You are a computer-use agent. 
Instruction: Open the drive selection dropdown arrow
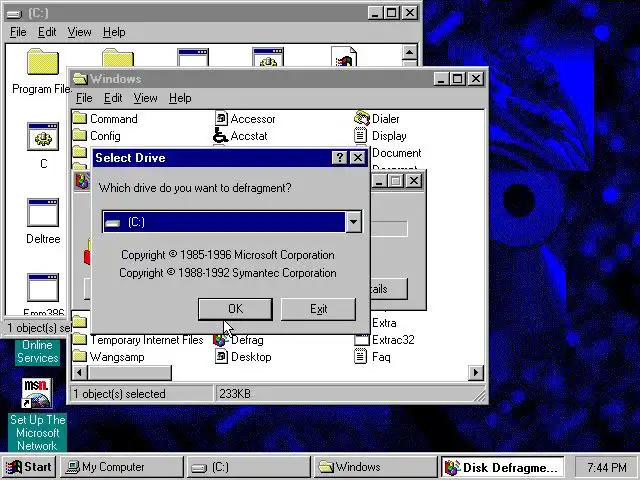point(353,222)
